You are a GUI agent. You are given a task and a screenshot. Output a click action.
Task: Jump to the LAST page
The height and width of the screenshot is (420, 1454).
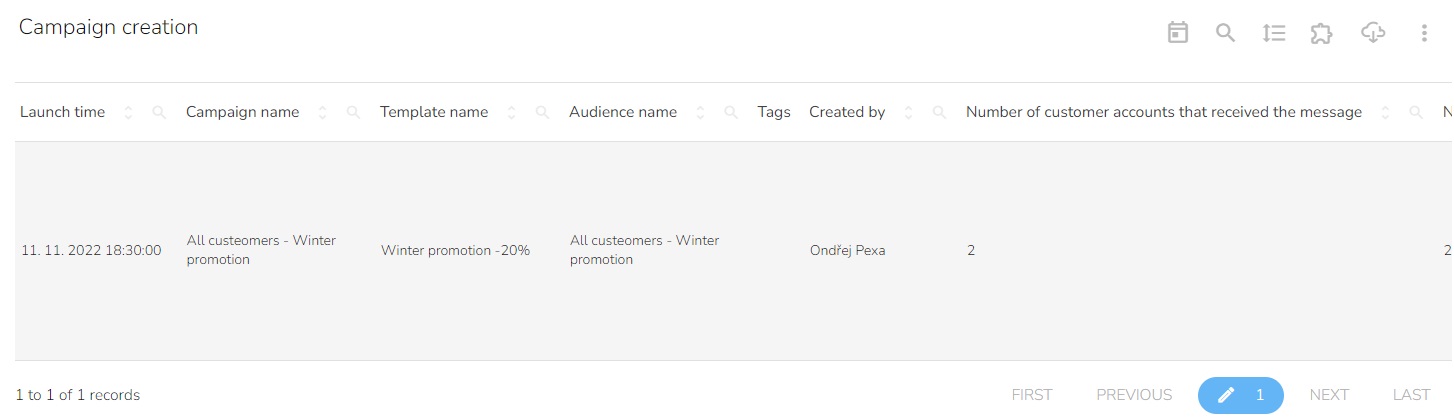(1412, 395)
